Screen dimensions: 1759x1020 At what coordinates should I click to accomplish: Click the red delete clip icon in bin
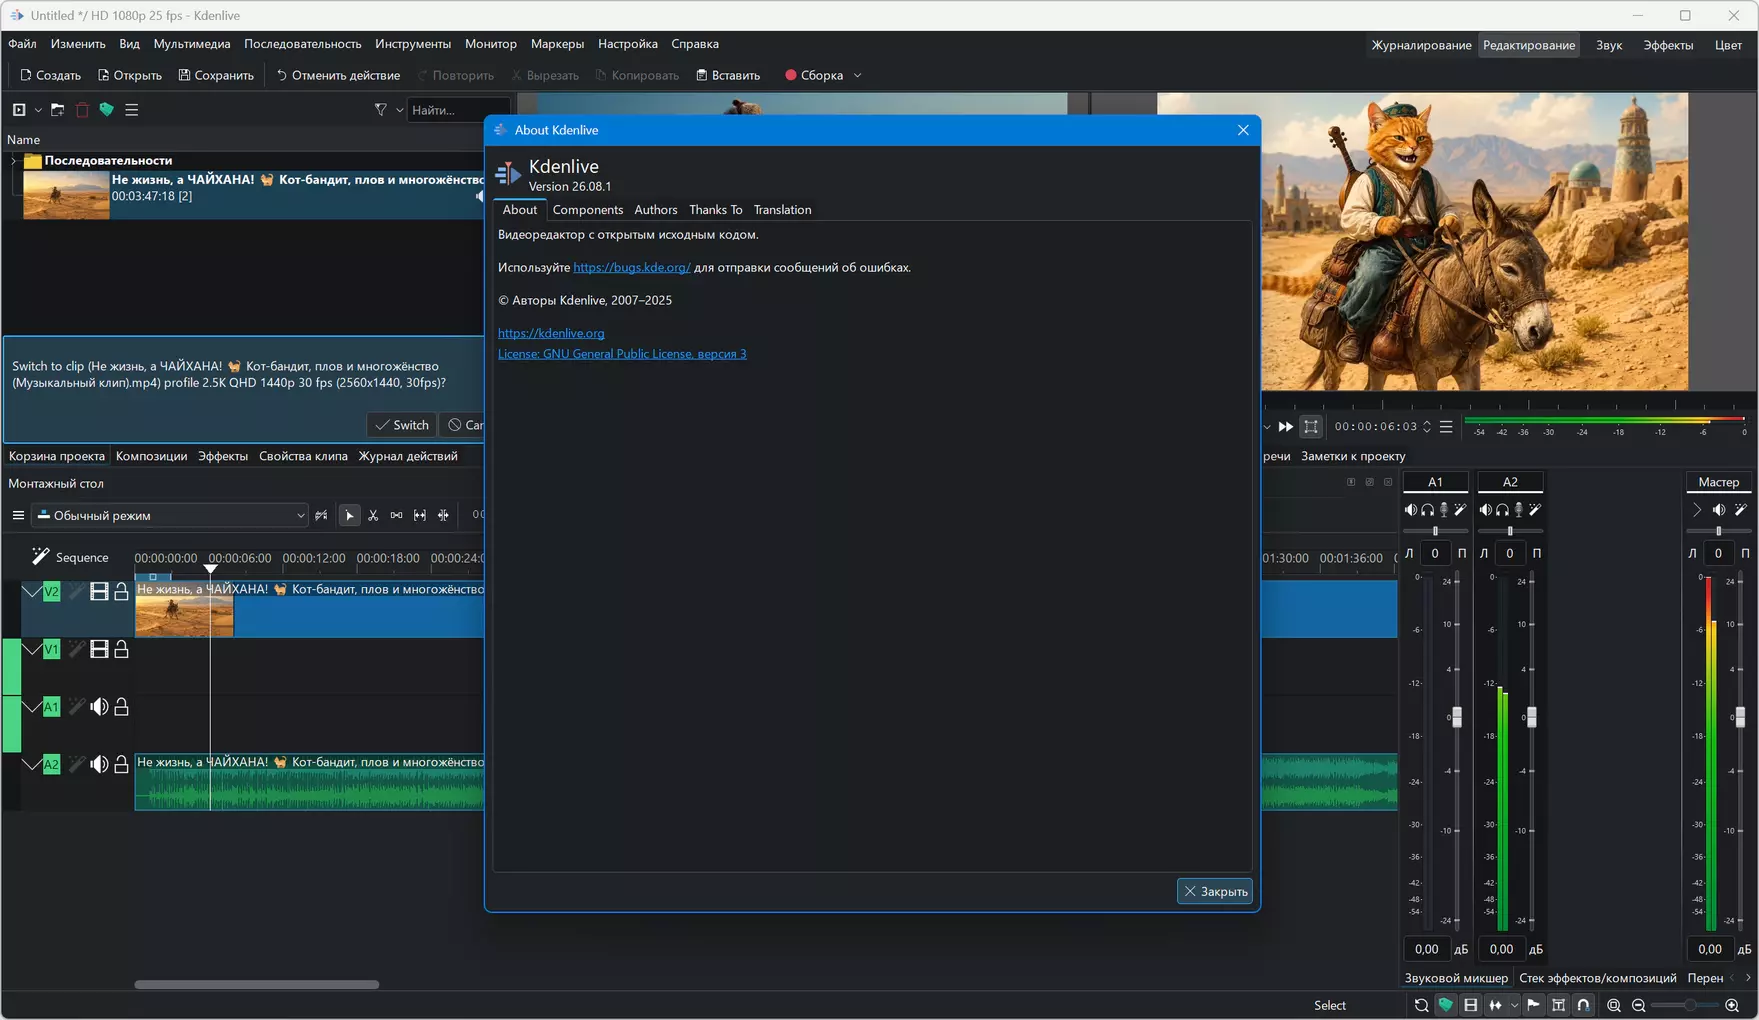[82, 110]
